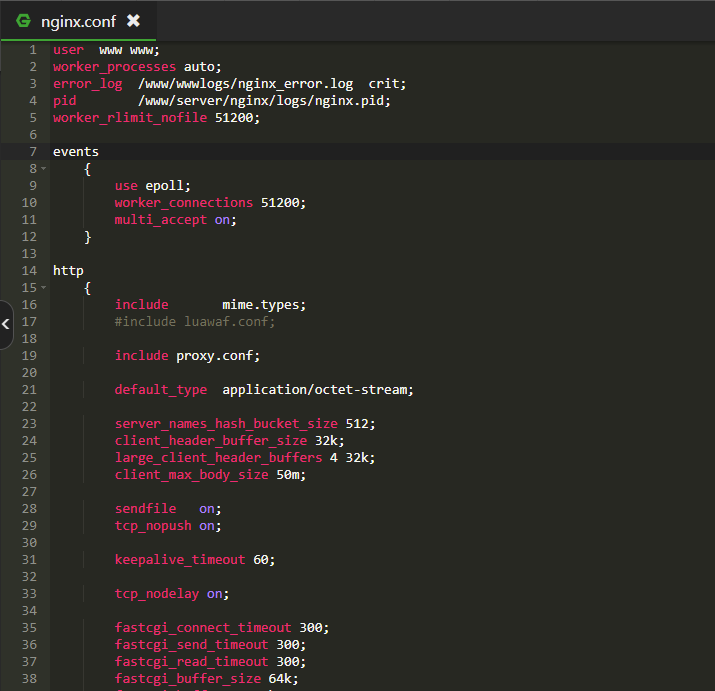Viewport: 715px width, 691px height.
Task: Click line number 17 in the gutter
Action: [x=28, y=322]
